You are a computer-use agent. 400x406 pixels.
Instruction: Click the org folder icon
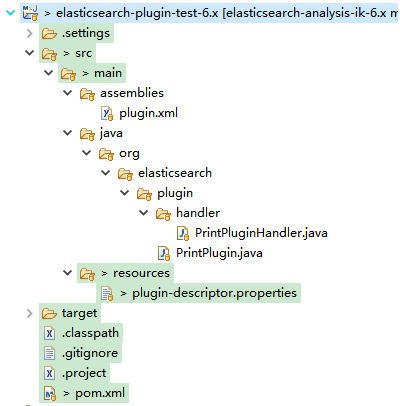click(x=106, y=154)
